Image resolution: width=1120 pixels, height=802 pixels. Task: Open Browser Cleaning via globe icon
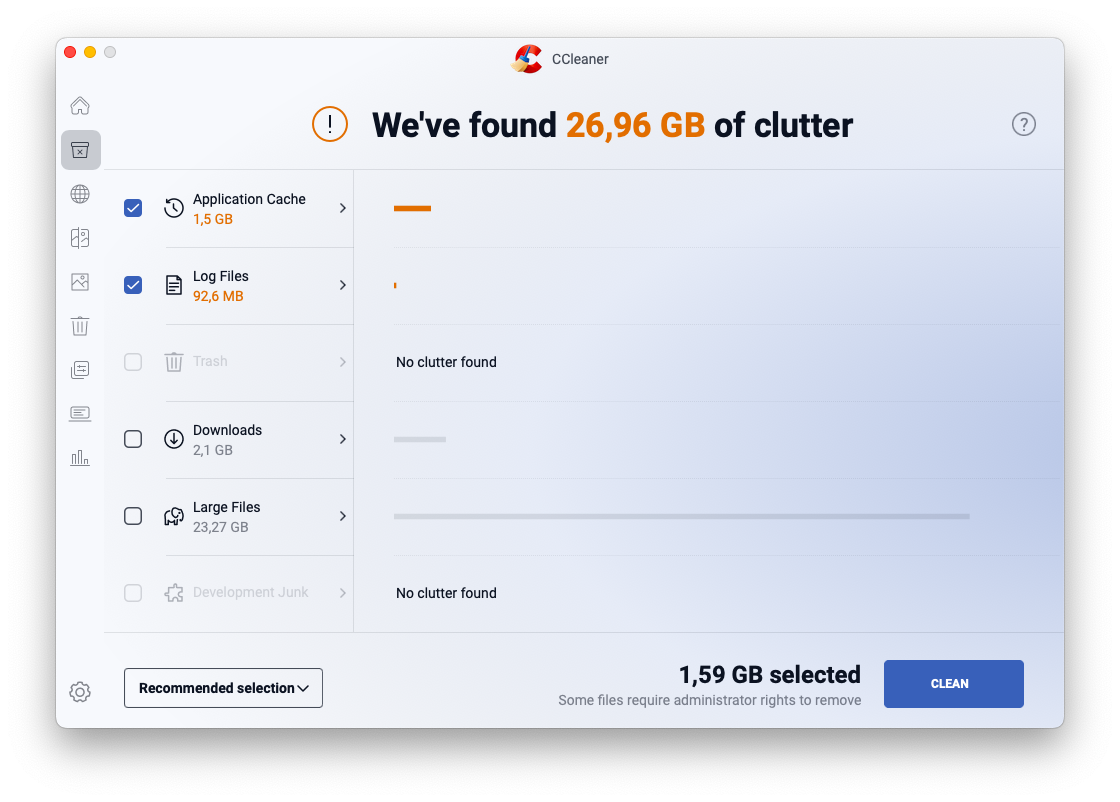pyautogui.click(x=80, y=193)
